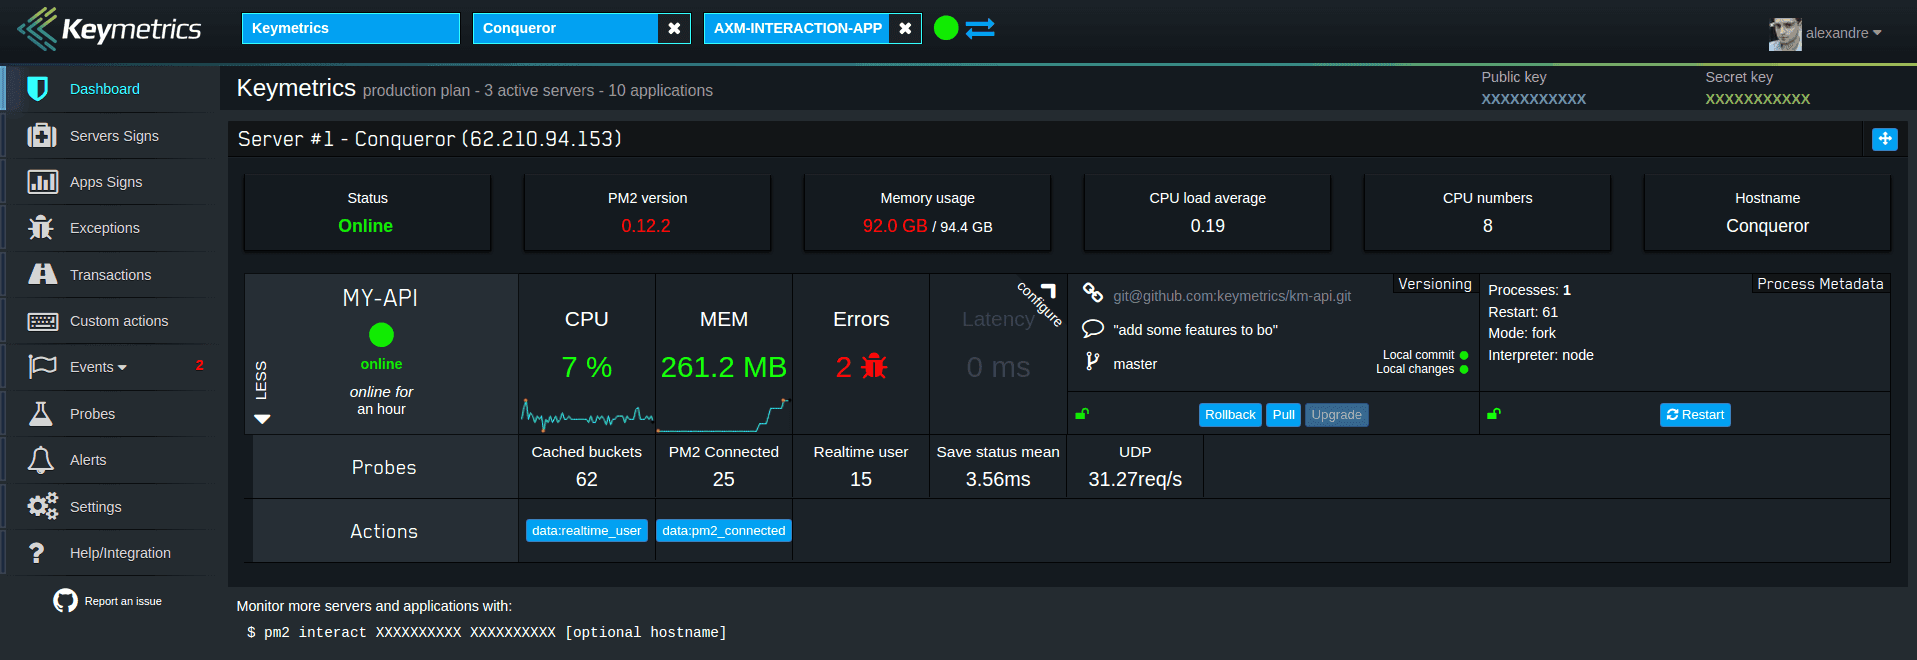Click the commit message speech bubble icon
The height and width of the screenshot is (660, 1917).
click(1093, 328)
